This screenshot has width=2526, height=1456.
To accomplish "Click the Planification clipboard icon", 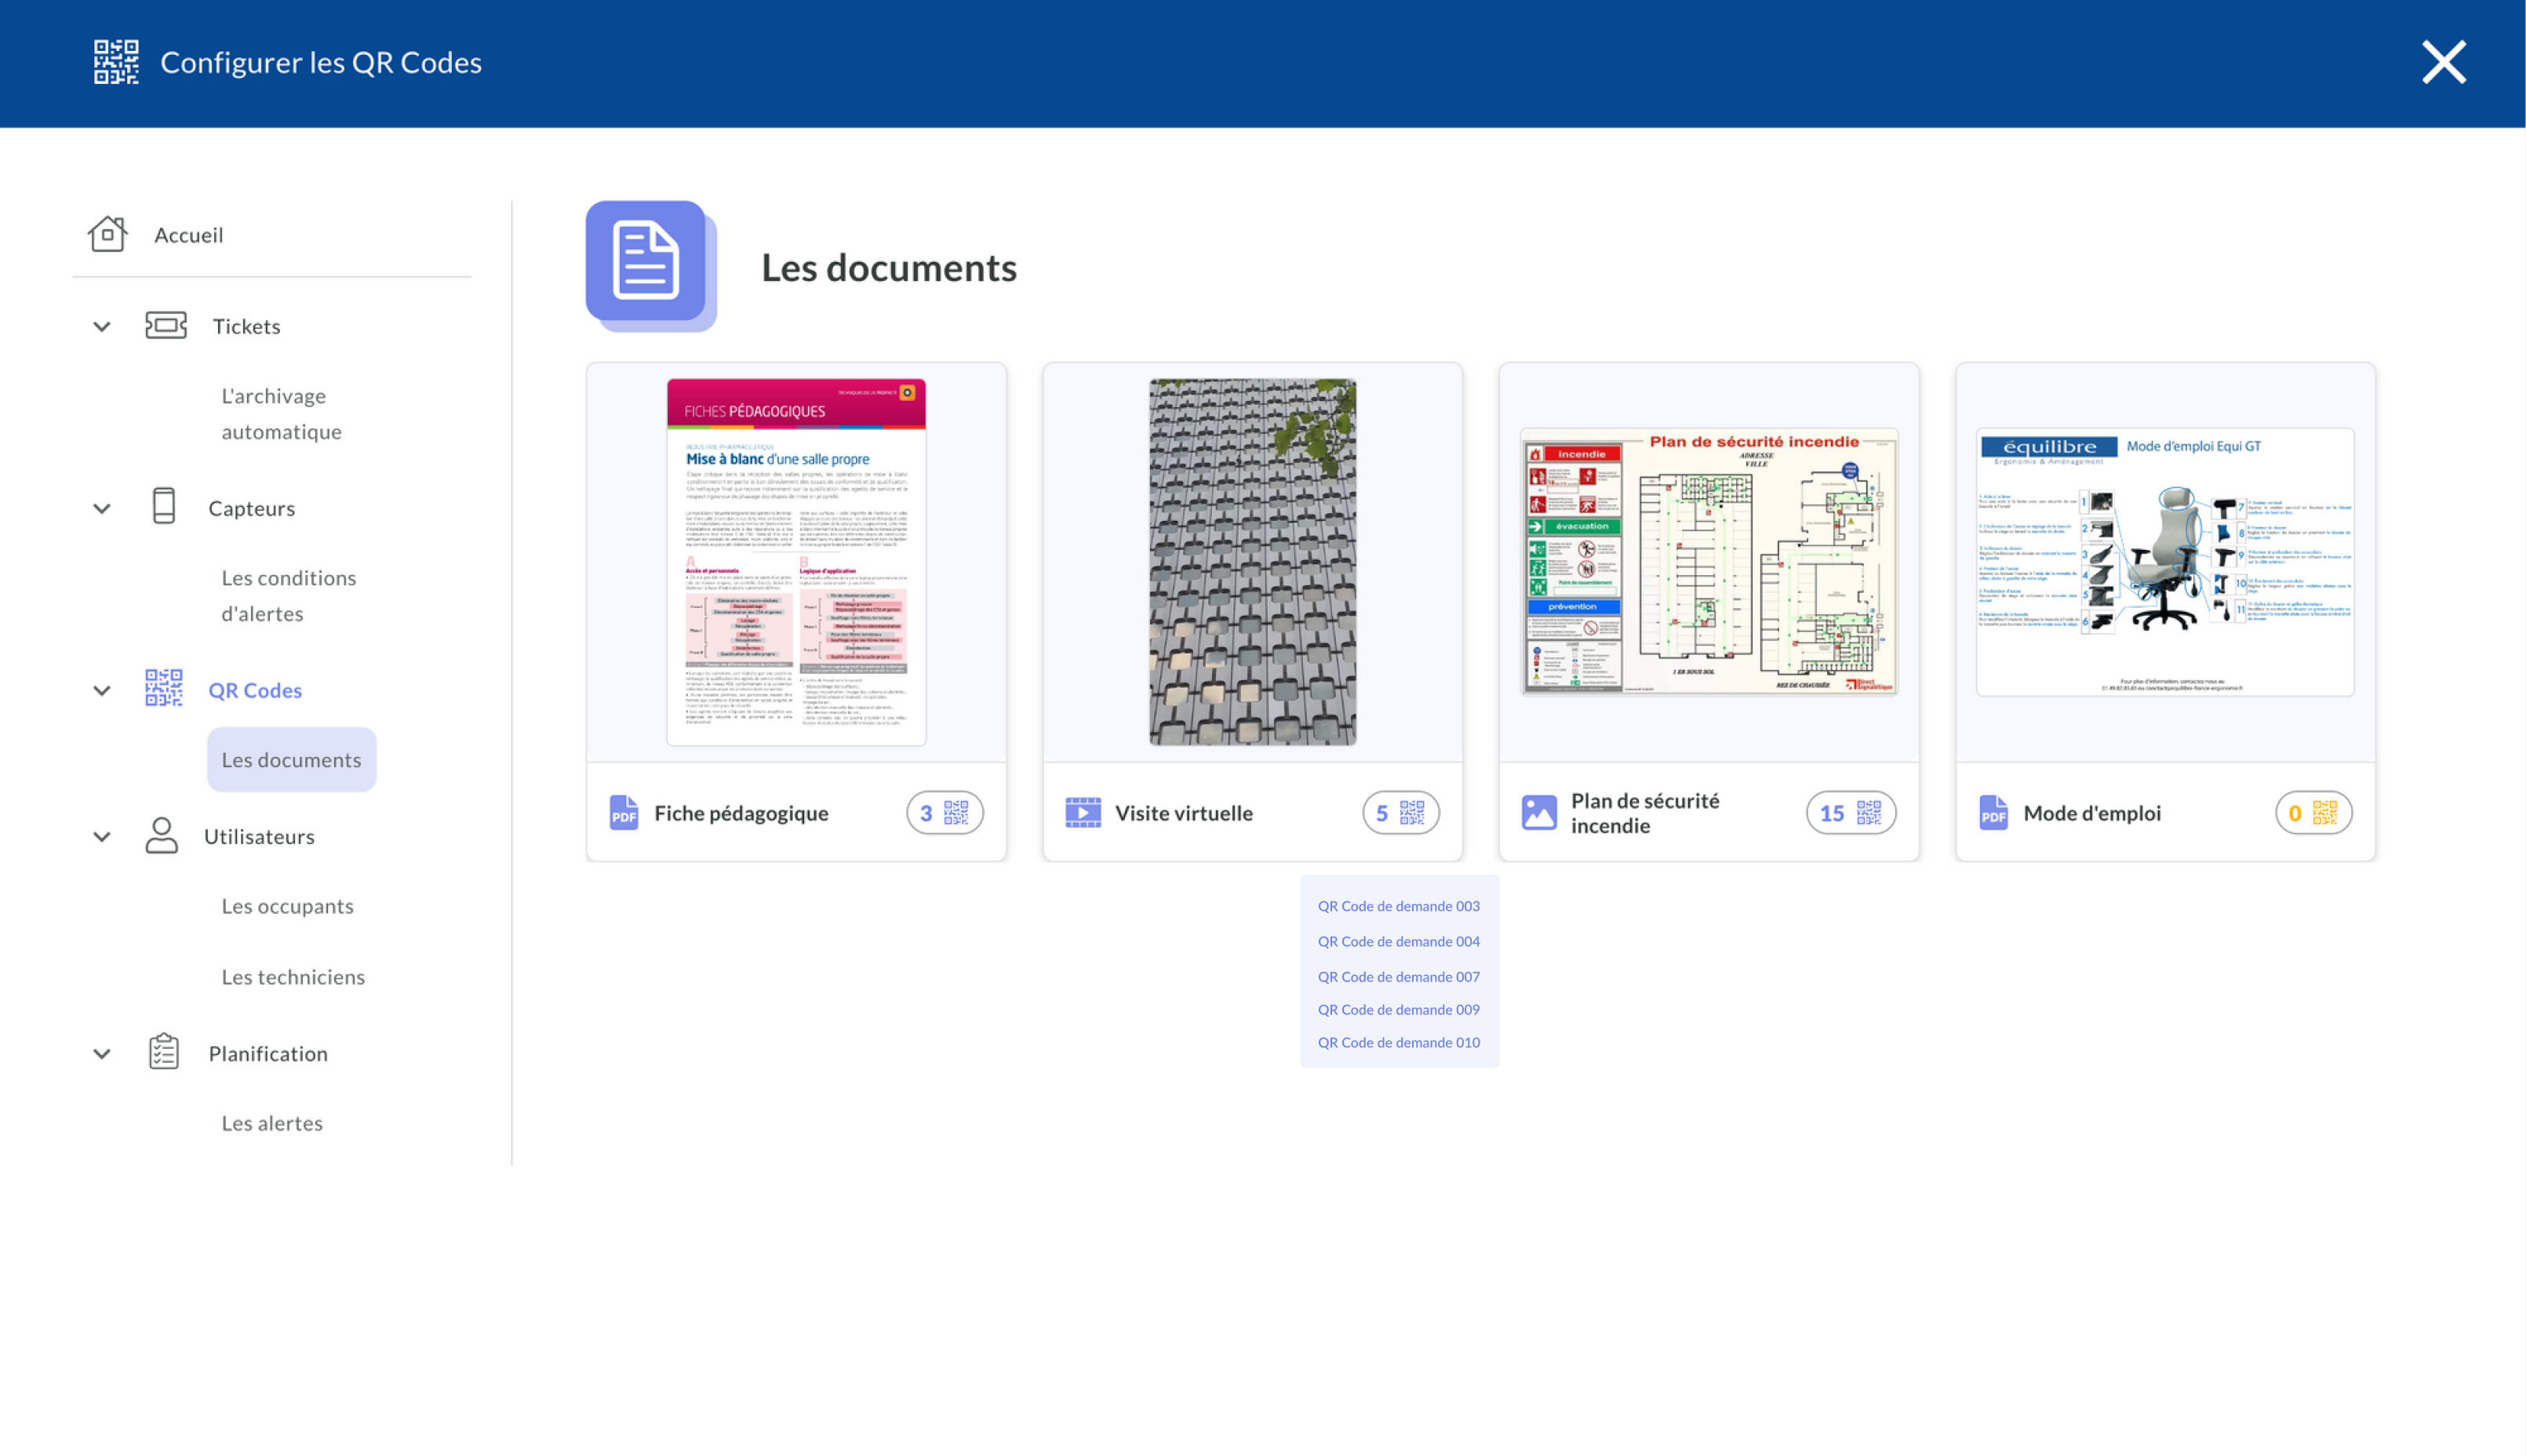I will click(x=164, y=1052).
